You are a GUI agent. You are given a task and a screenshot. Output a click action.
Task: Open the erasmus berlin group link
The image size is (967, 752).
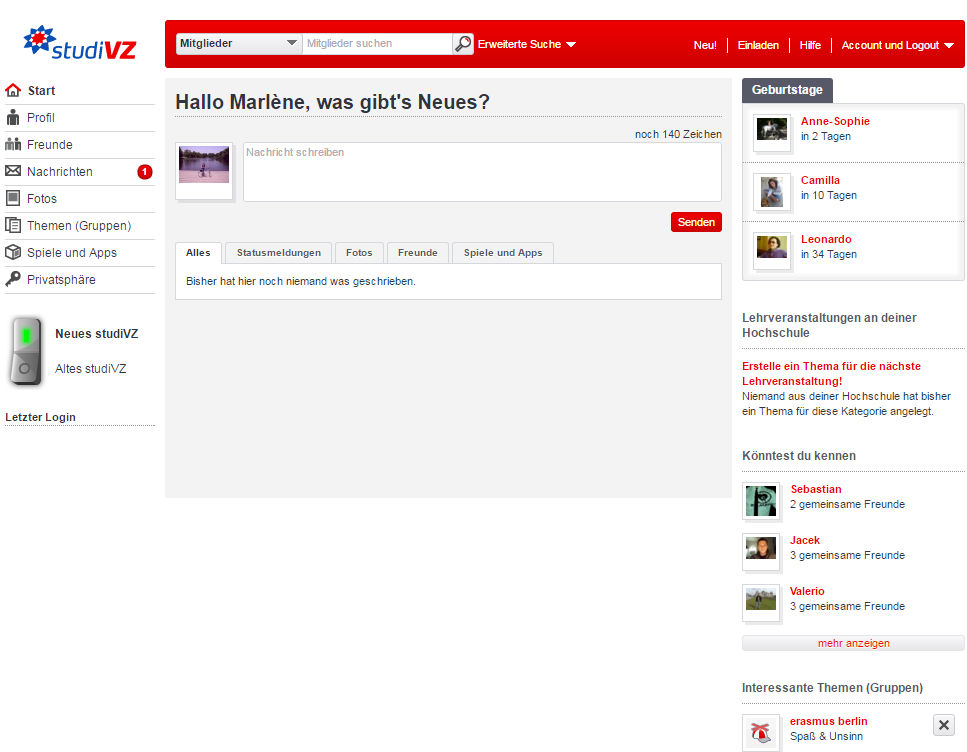coord(828,721)
